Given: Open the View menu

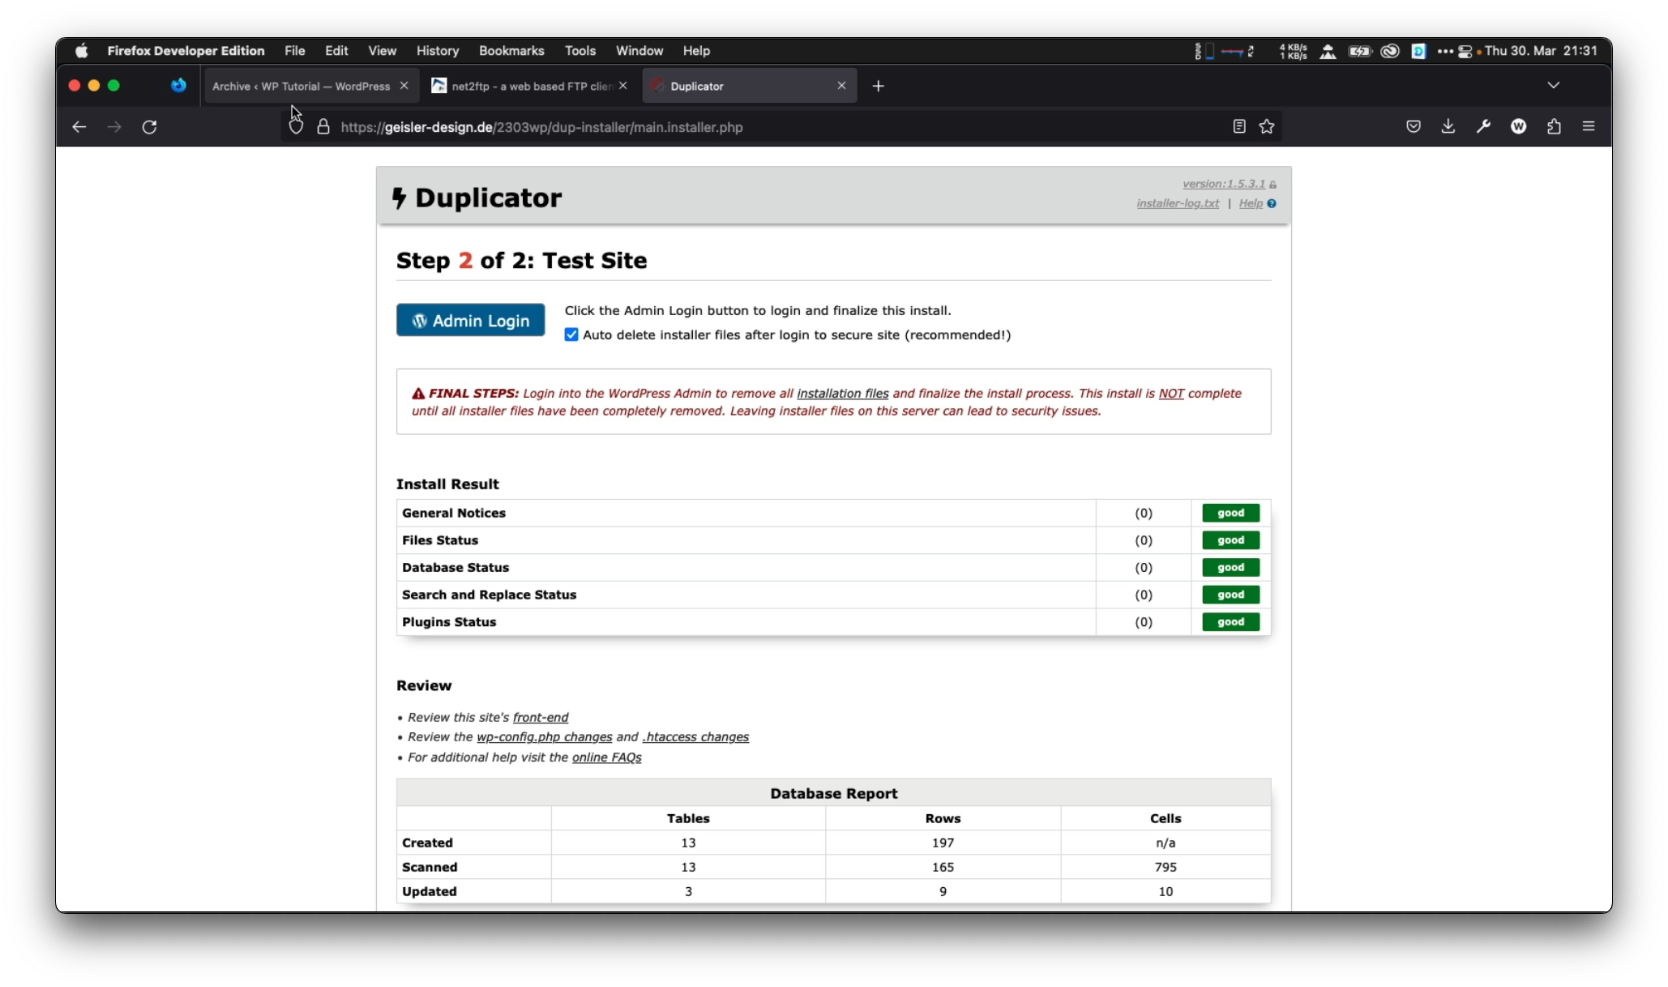Looking at the screenshot, I should coord(382,51).
